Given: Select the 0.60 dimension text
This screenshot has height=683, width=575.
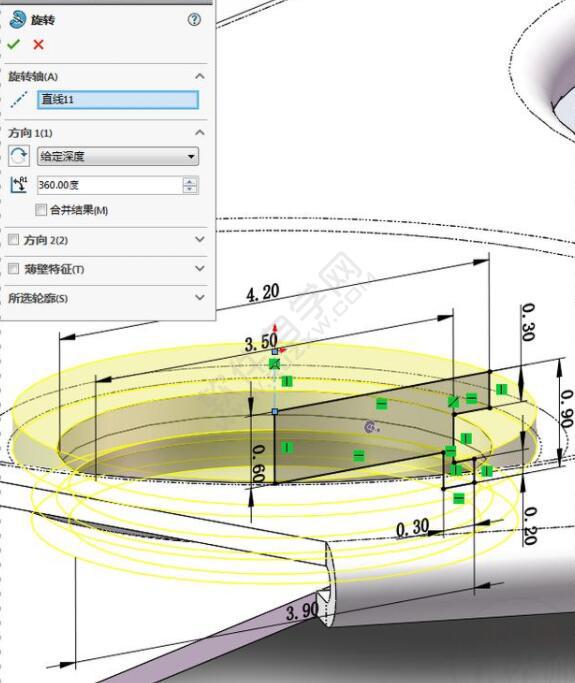Looking at the screenshot, I should (x=259, y=463).
